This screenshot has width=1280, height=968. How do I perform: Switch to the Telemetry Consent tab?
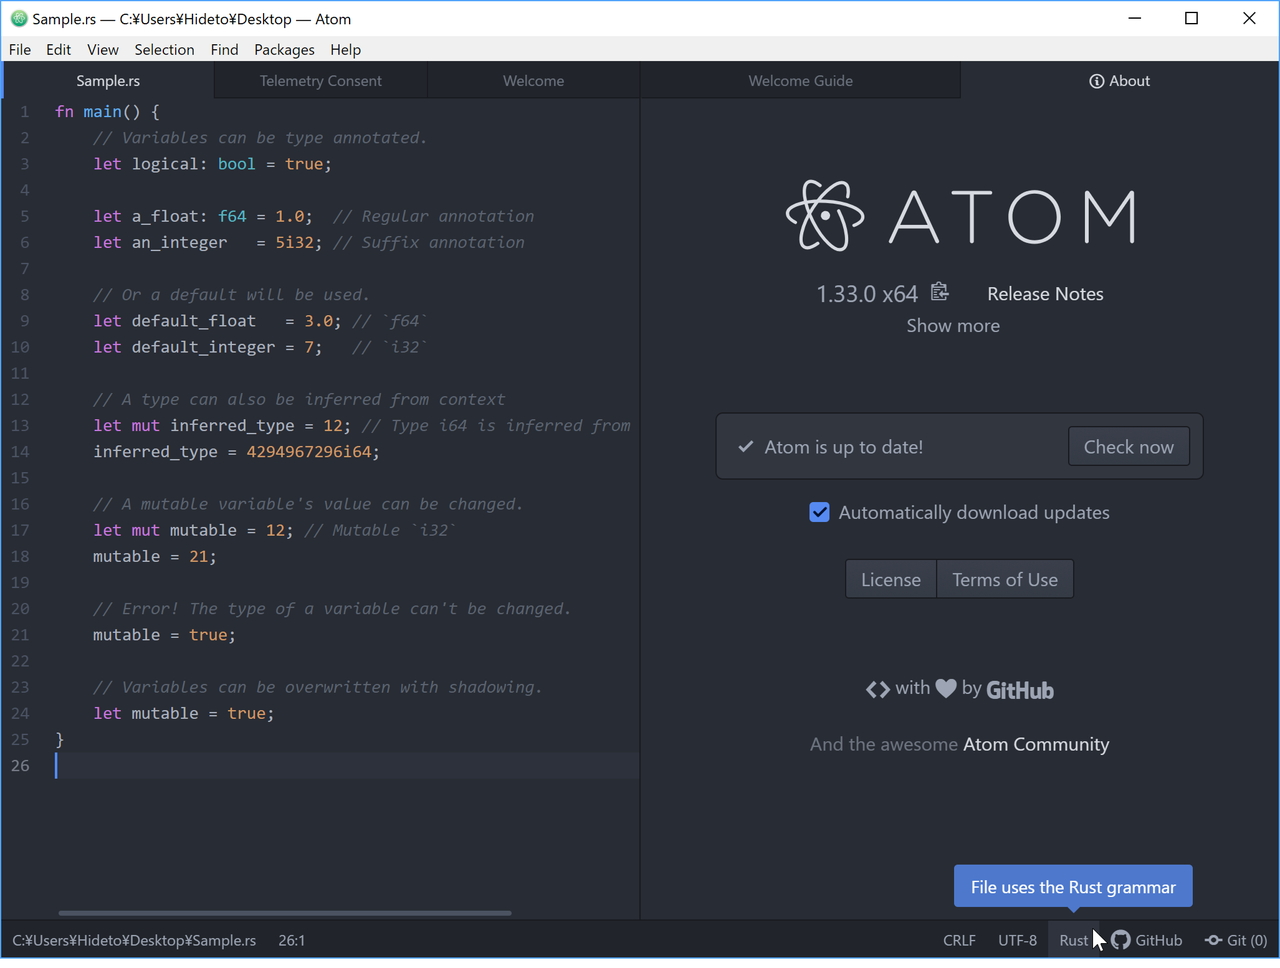[x=320, y=81]
